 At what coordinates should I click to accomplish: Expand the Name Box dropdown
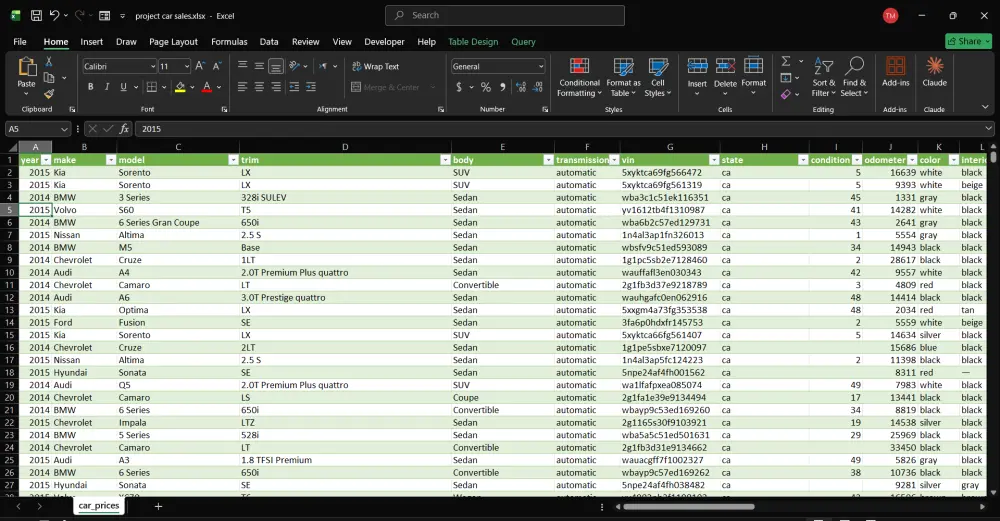[x=64, y=129]
